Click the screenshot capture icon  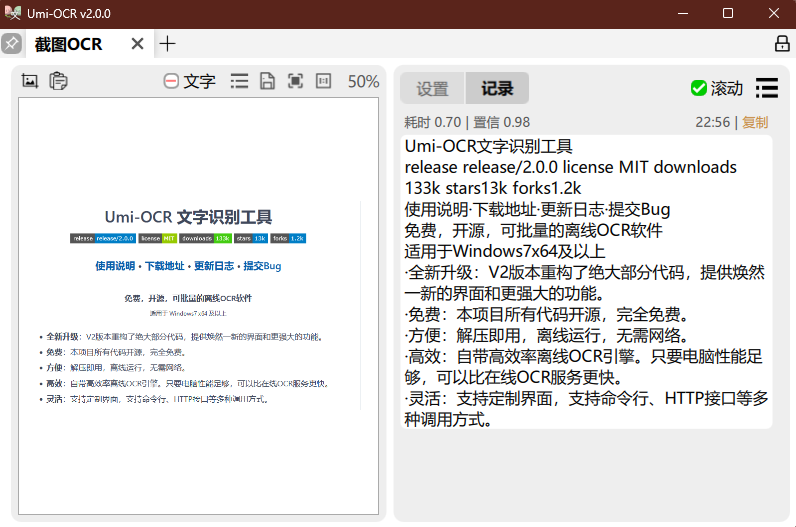30,82
